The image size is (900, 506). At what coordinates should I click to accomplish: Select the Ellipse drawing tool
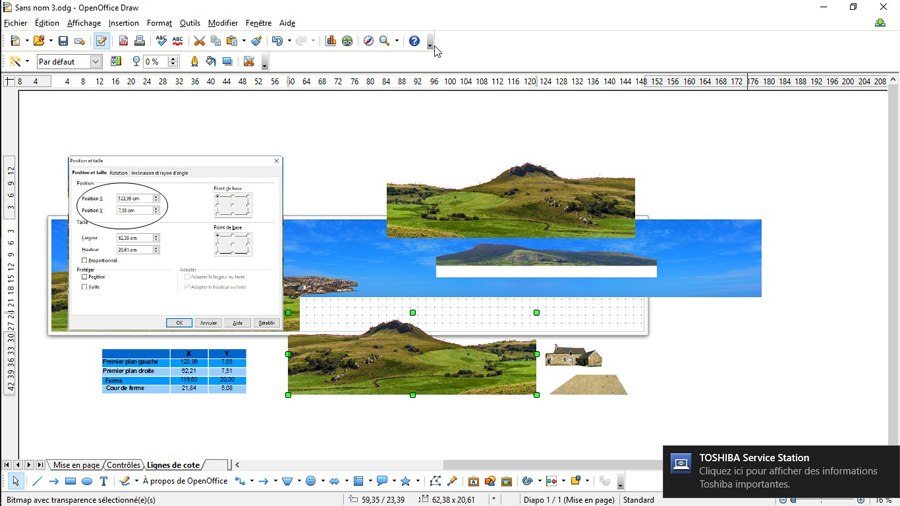click(87, 481)
